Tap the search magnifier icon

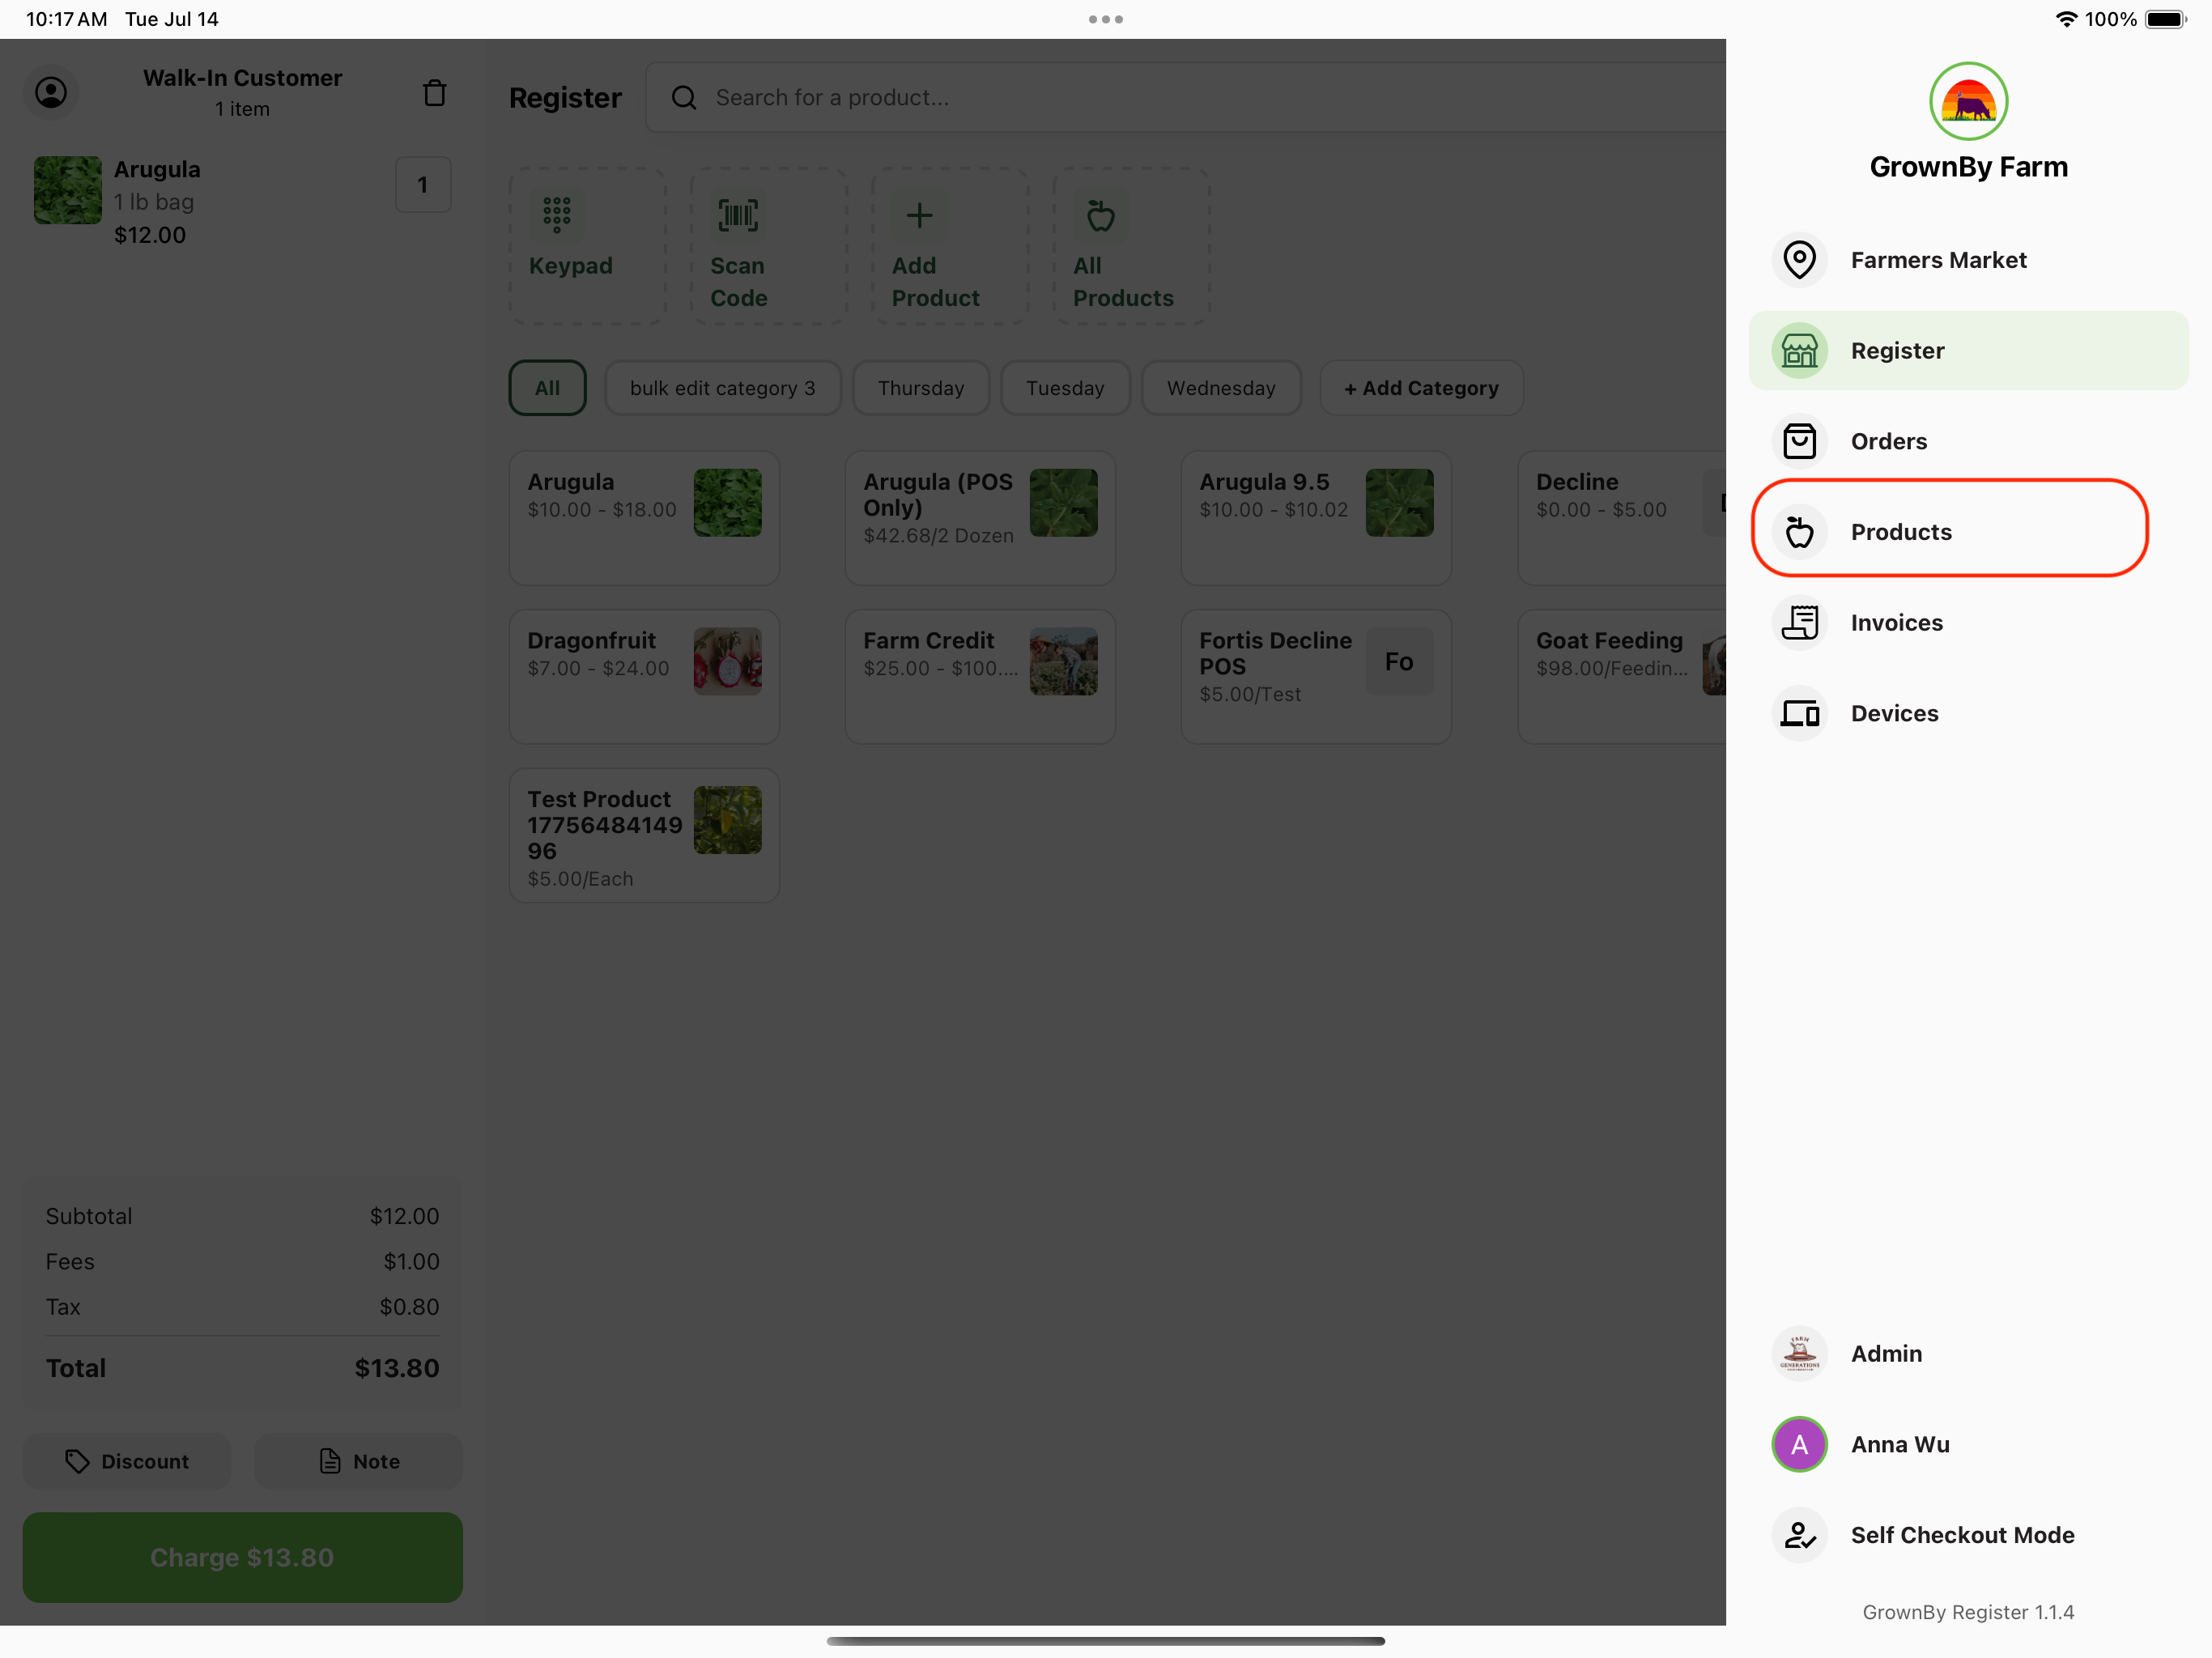tap(684, 98)
